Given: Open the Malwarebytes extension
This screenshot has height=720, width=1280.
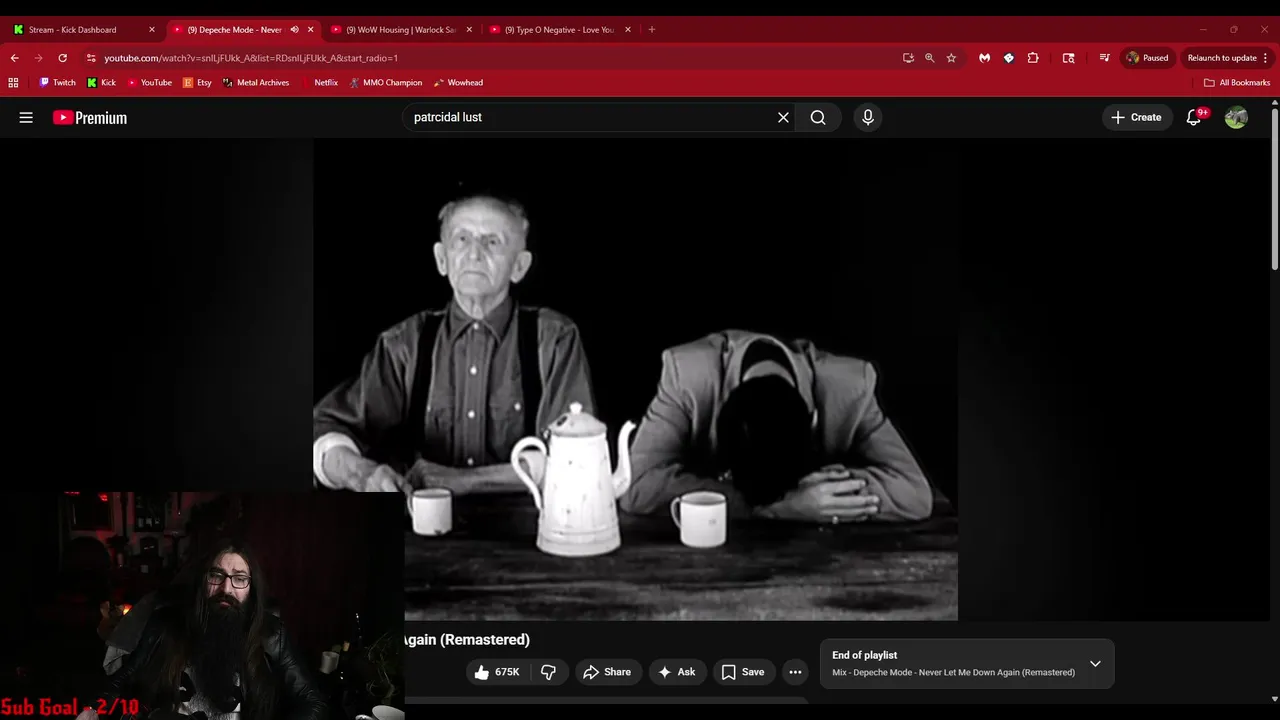Looking at the screenshot, I should (x=984, y=58).
